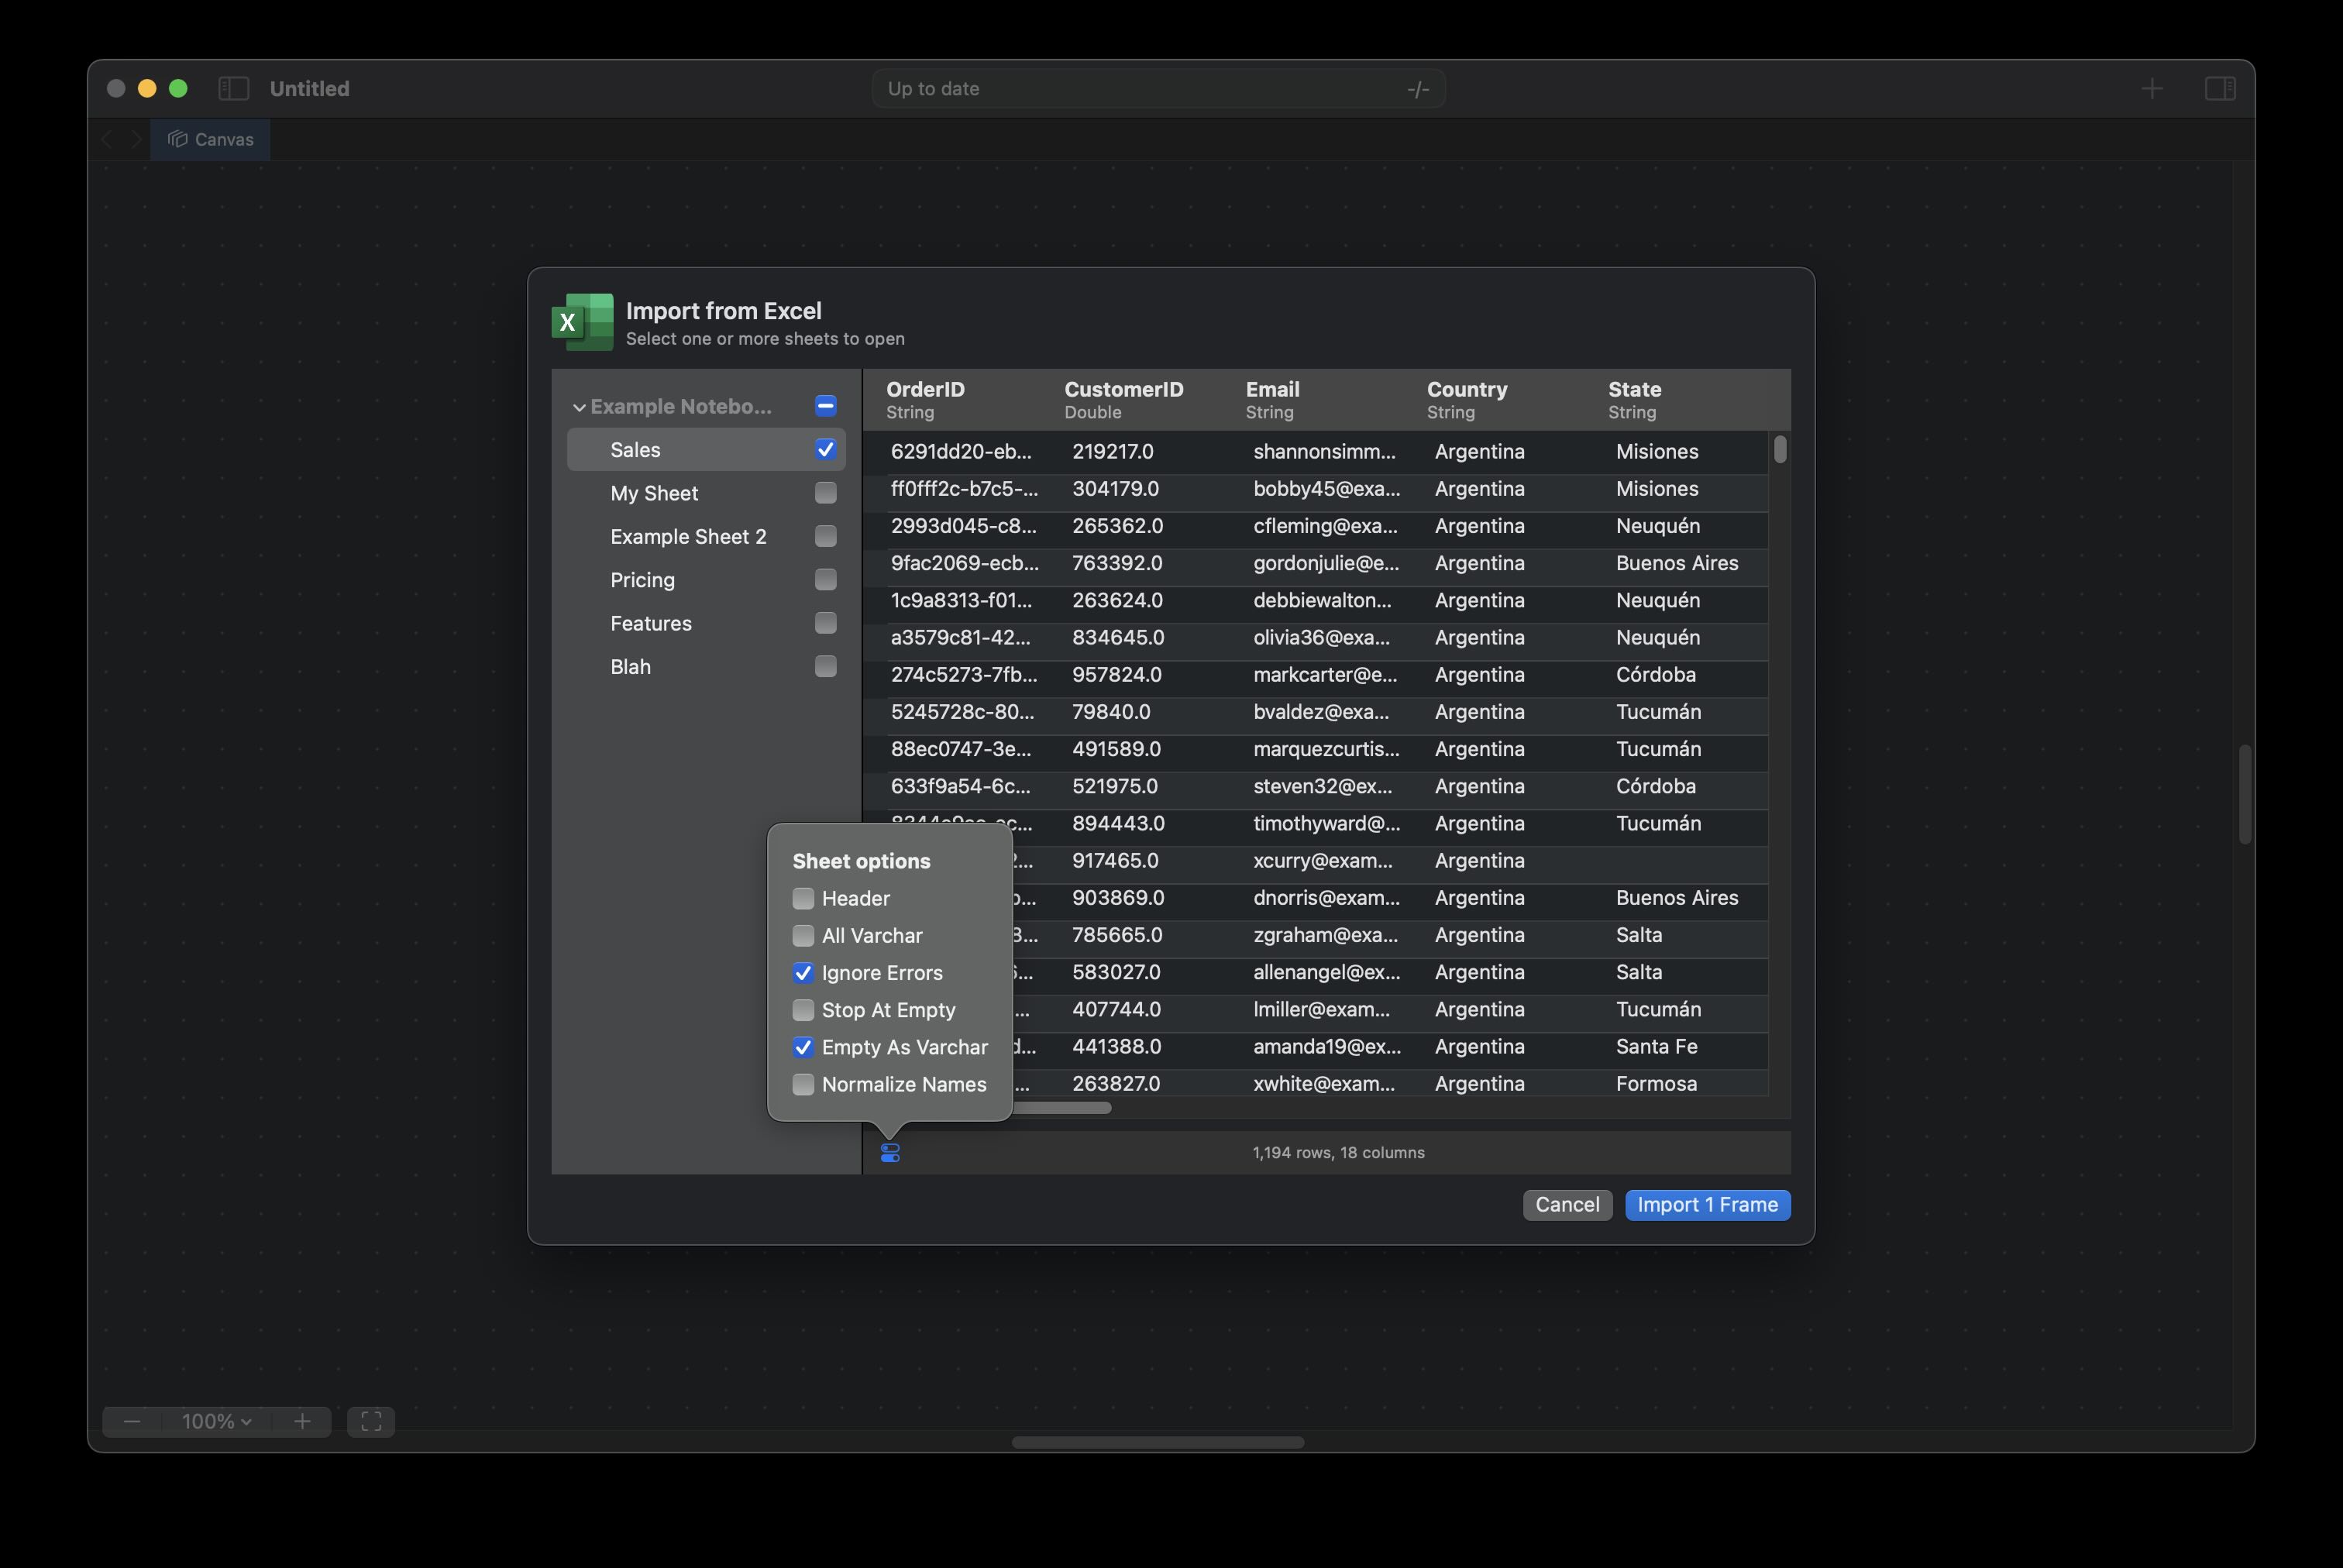Screen dimensions: 2343x1568
Task: Select the Sales sheet row
Action: coord(706,450)
